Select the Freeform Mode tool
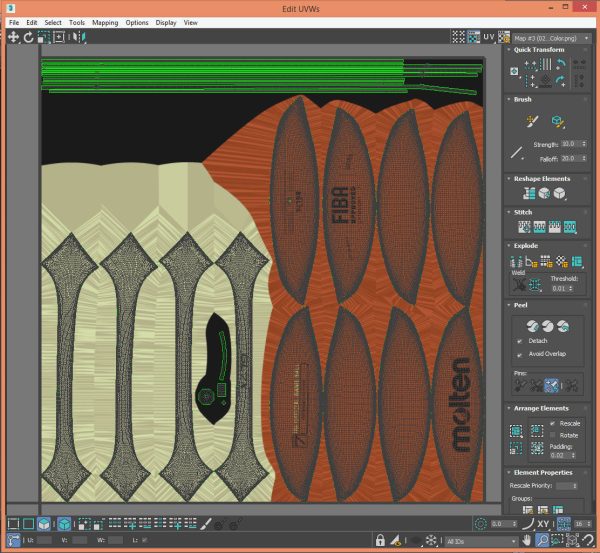 pyautogui.click(x=59, y=37)
